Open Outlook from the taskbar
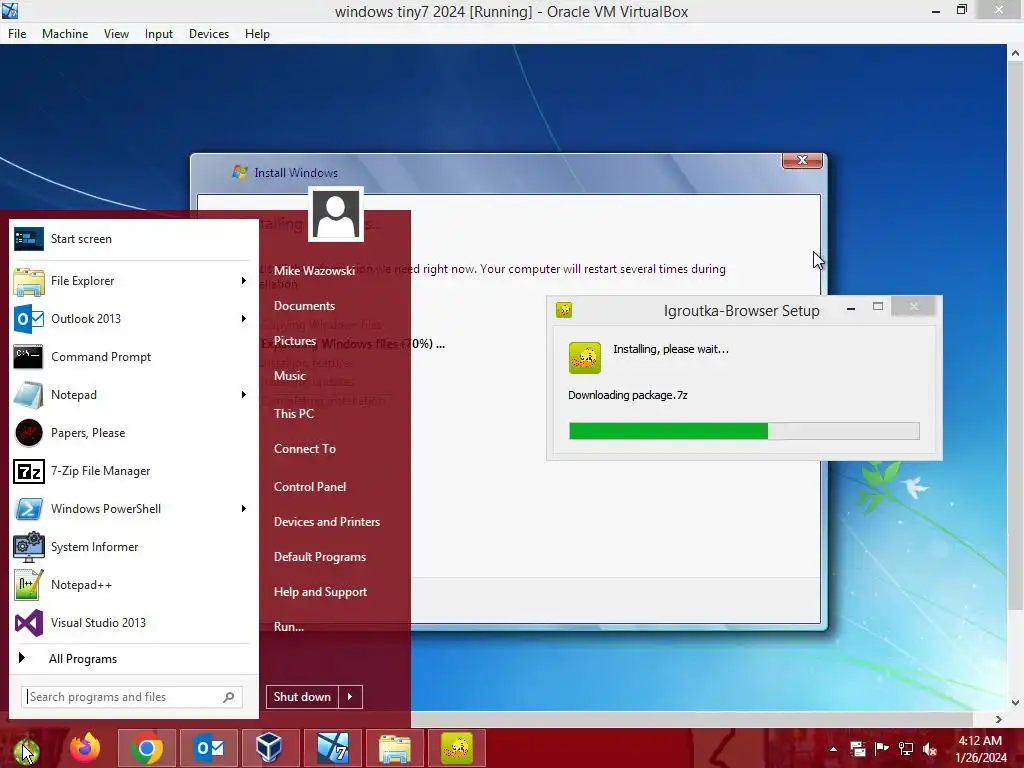 [209, 748]
